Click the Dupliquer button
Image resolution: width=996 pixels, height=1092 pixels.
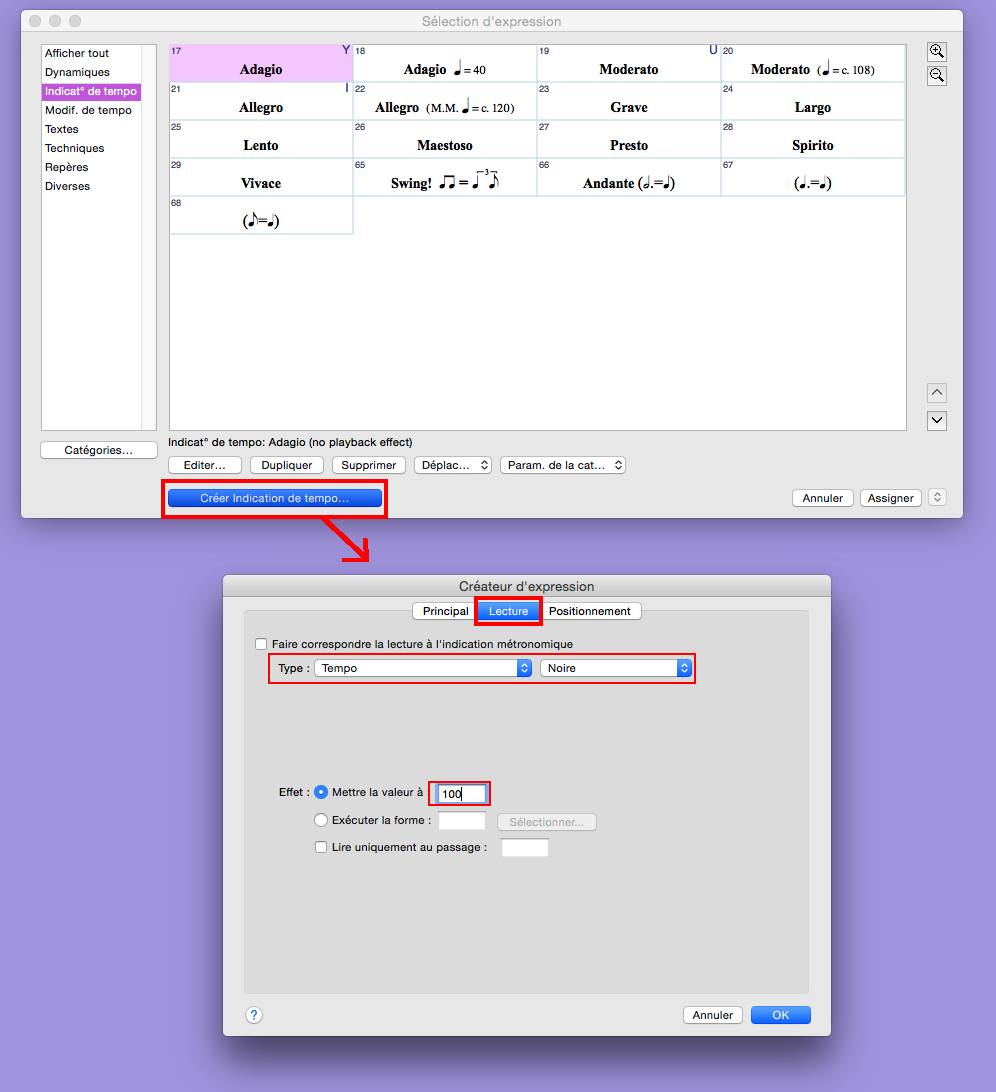click(287, 465)
